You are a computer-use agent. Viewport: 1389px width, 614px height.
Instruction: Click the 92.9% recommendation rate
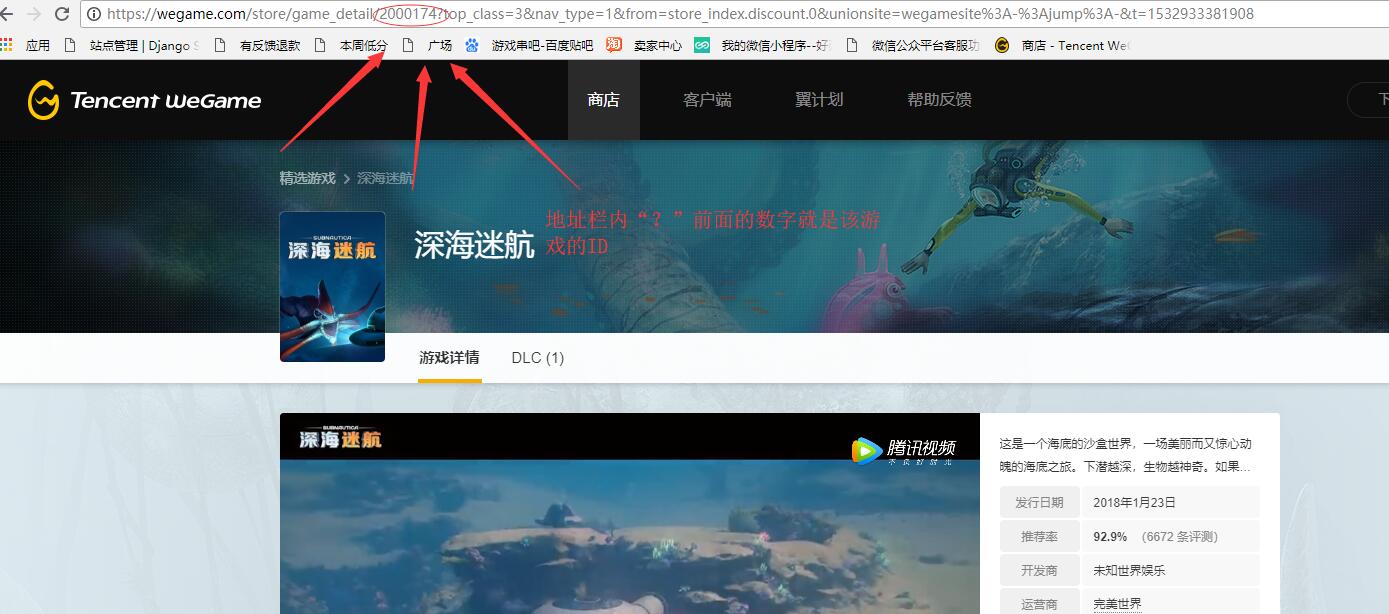[1110, 537]
